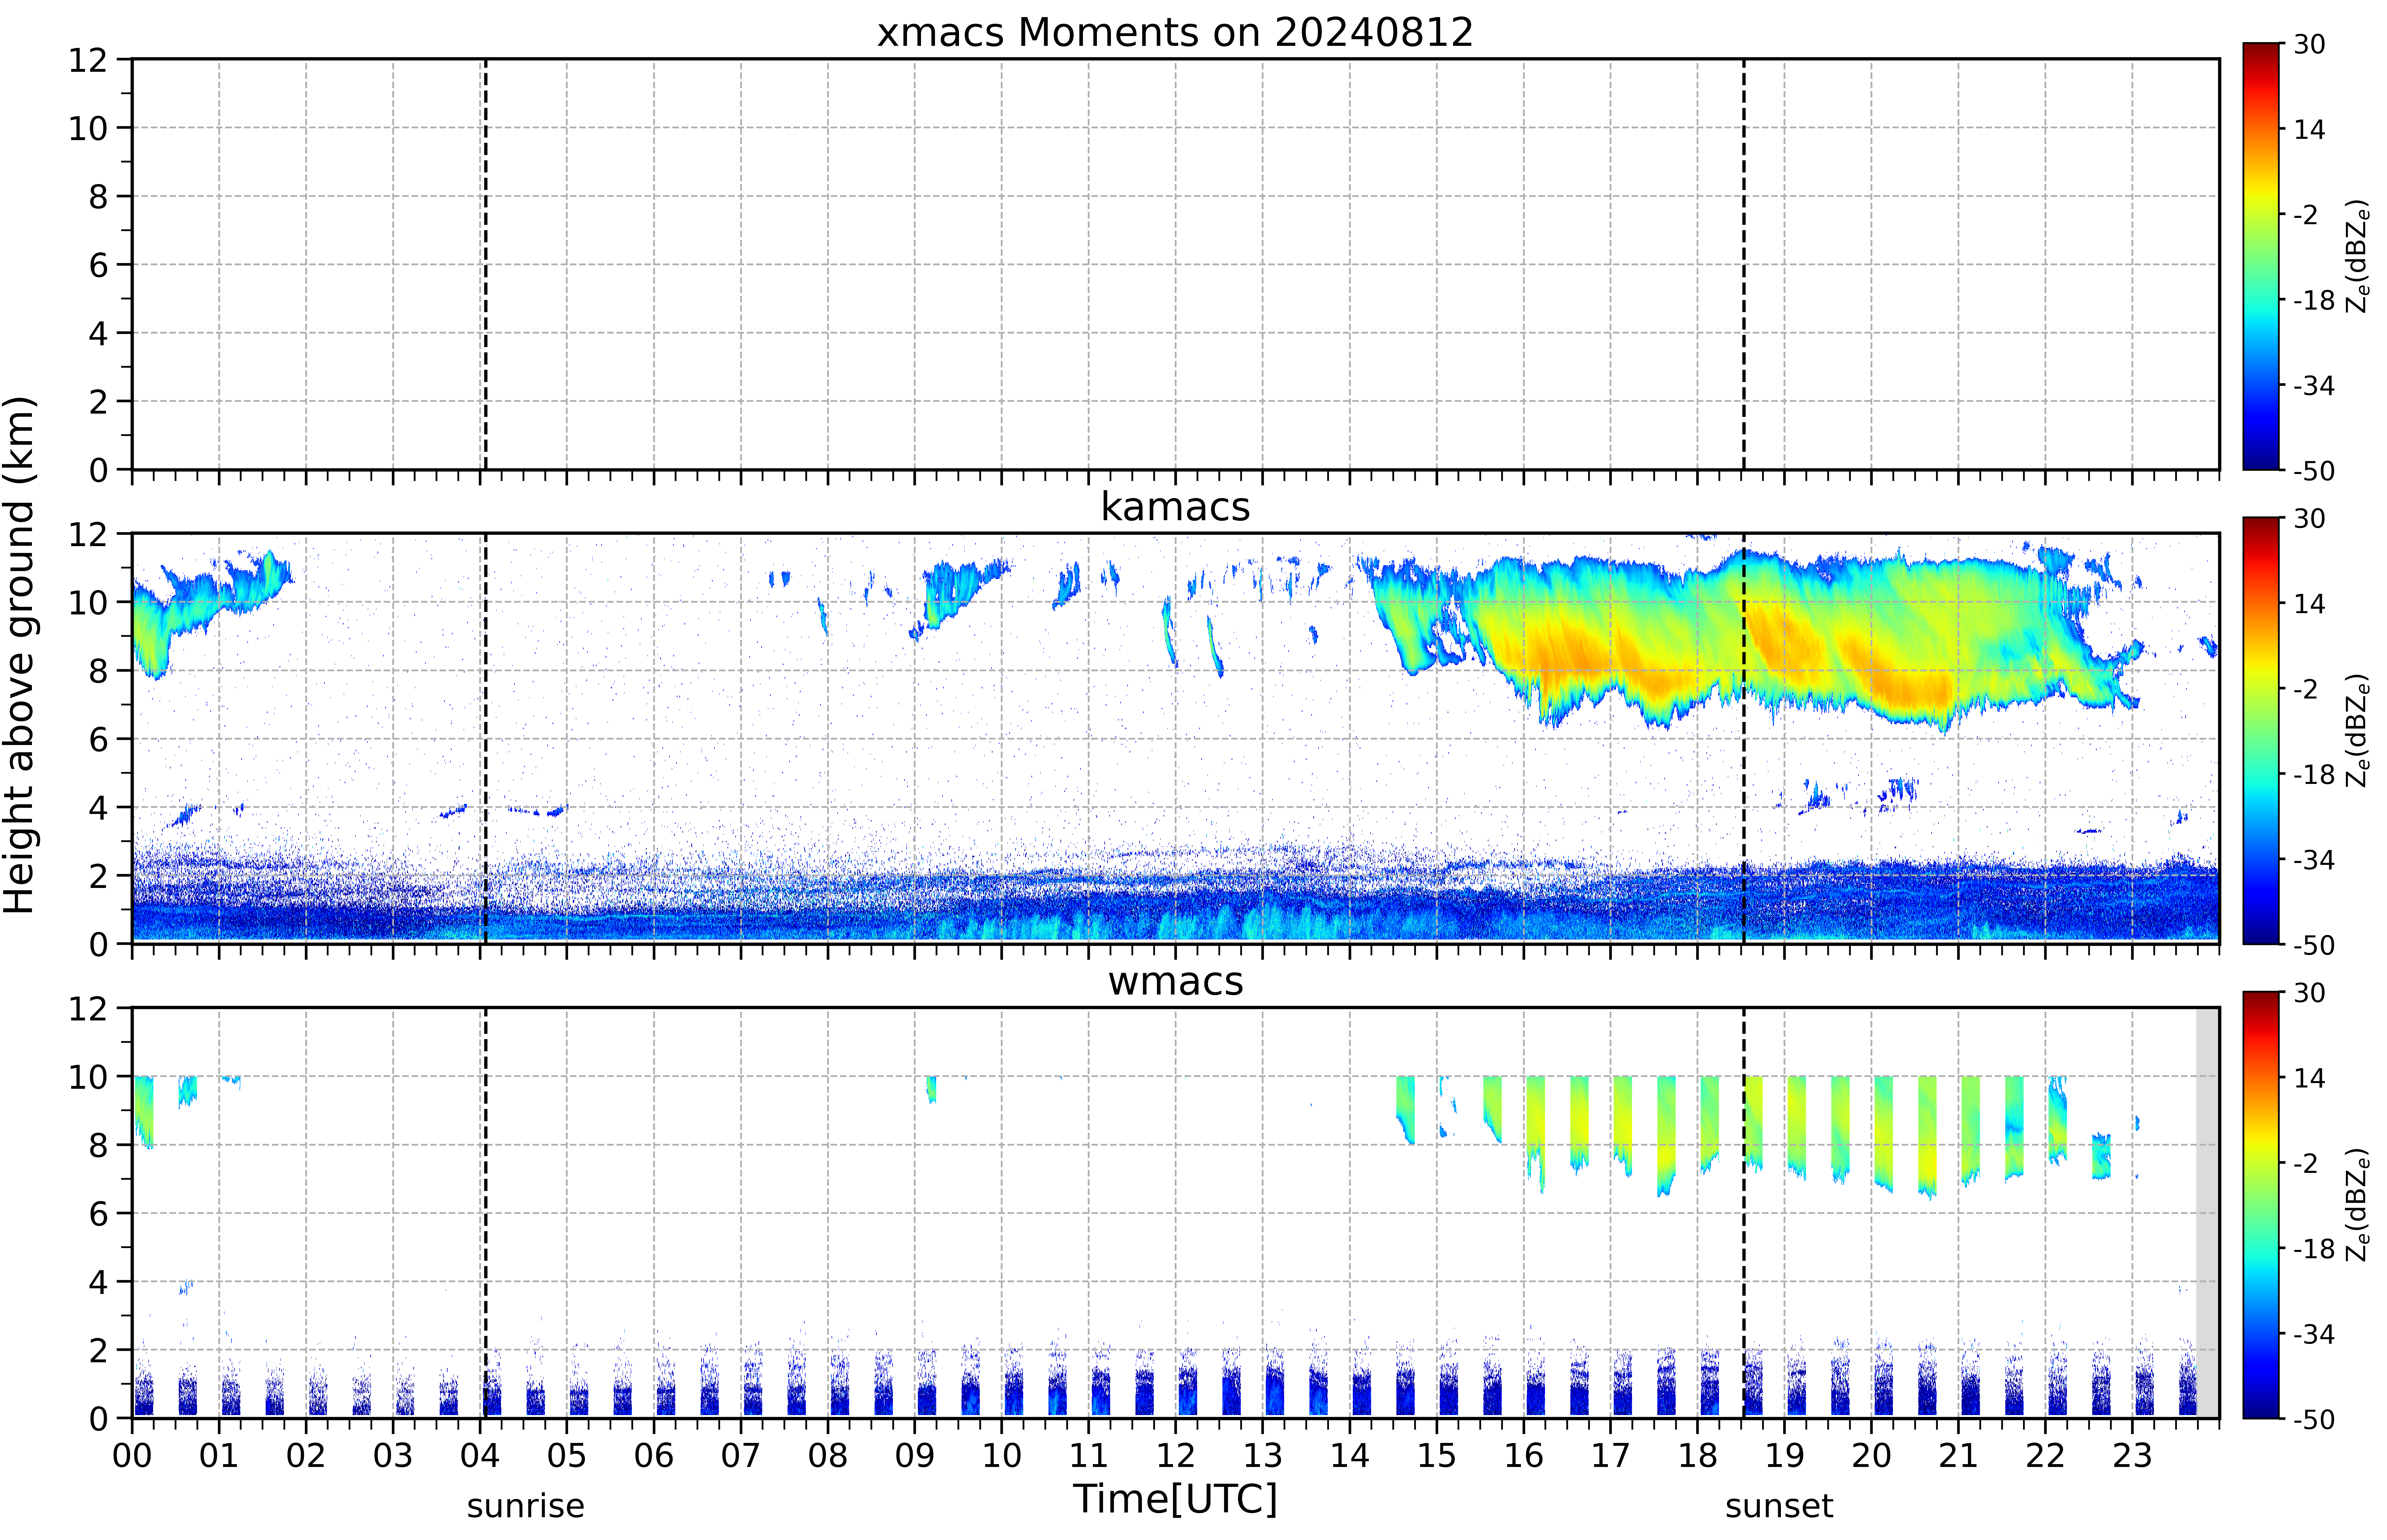This screenshot has width=2387, height=1540.
Task: Click the sunset label below the time axis
Action: click(x=1779, y=1505)
